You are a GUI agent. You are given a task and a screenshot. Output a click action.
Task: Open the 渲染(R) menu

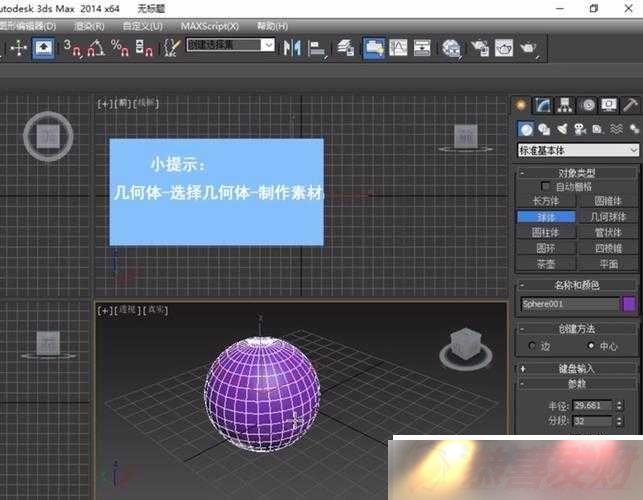pos(89,26)
